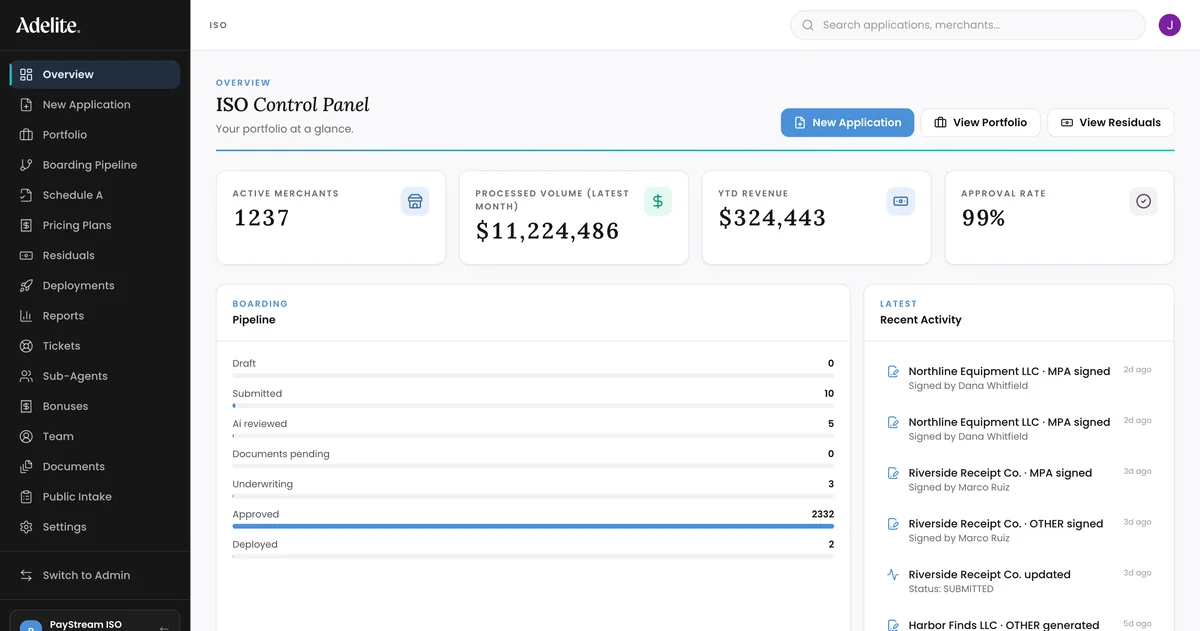1200x631 pixels.
Task: Click the Schedule A document icon
Action: point(26,195)
